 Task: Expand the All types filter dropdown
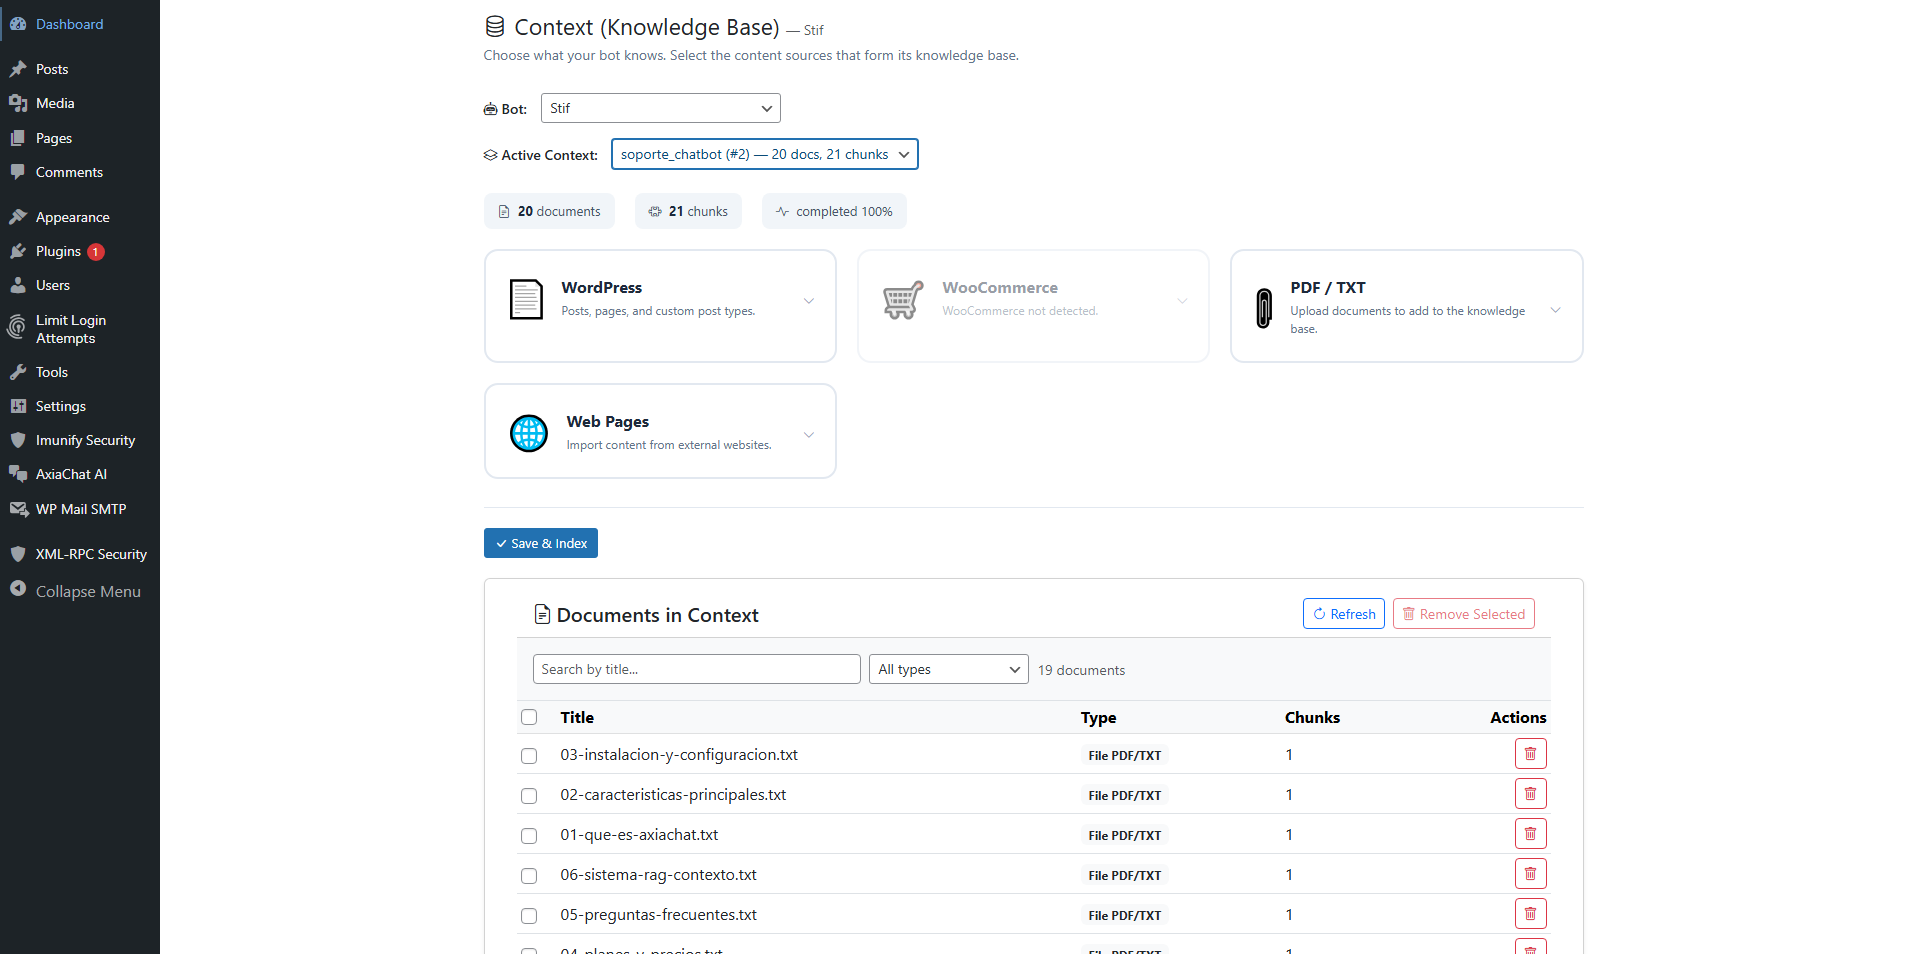tap(948, 669)
